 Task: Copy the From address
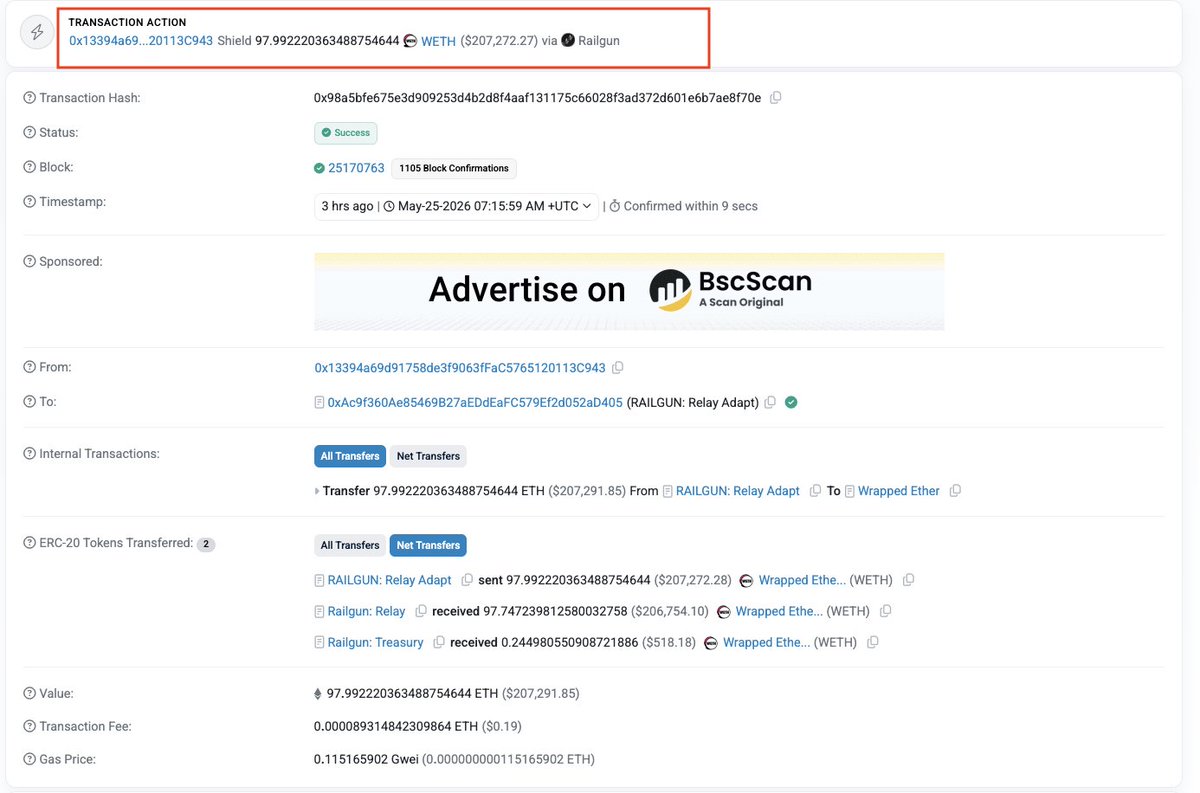(618, 368)
